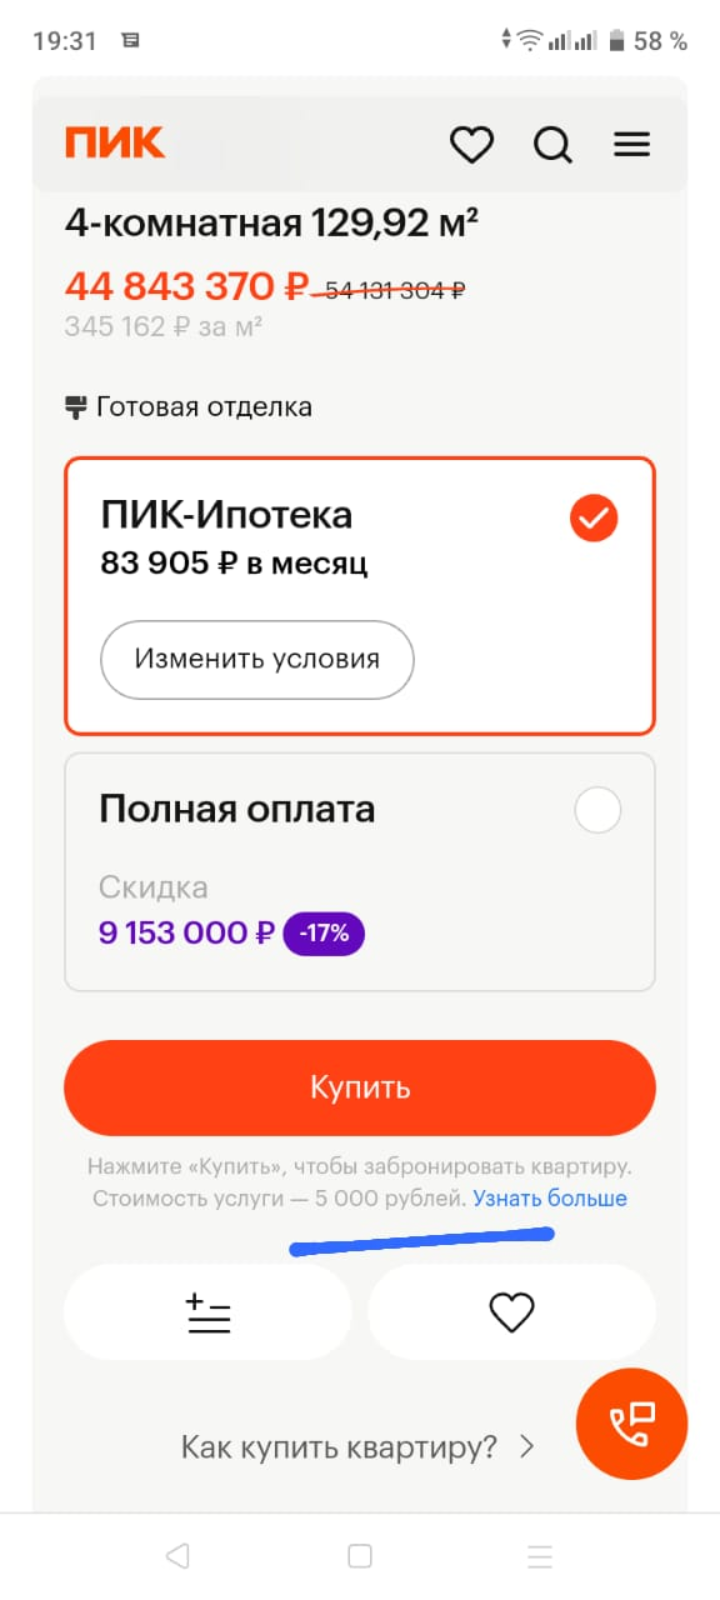Select Полная оплата radio button

[598, 810]
